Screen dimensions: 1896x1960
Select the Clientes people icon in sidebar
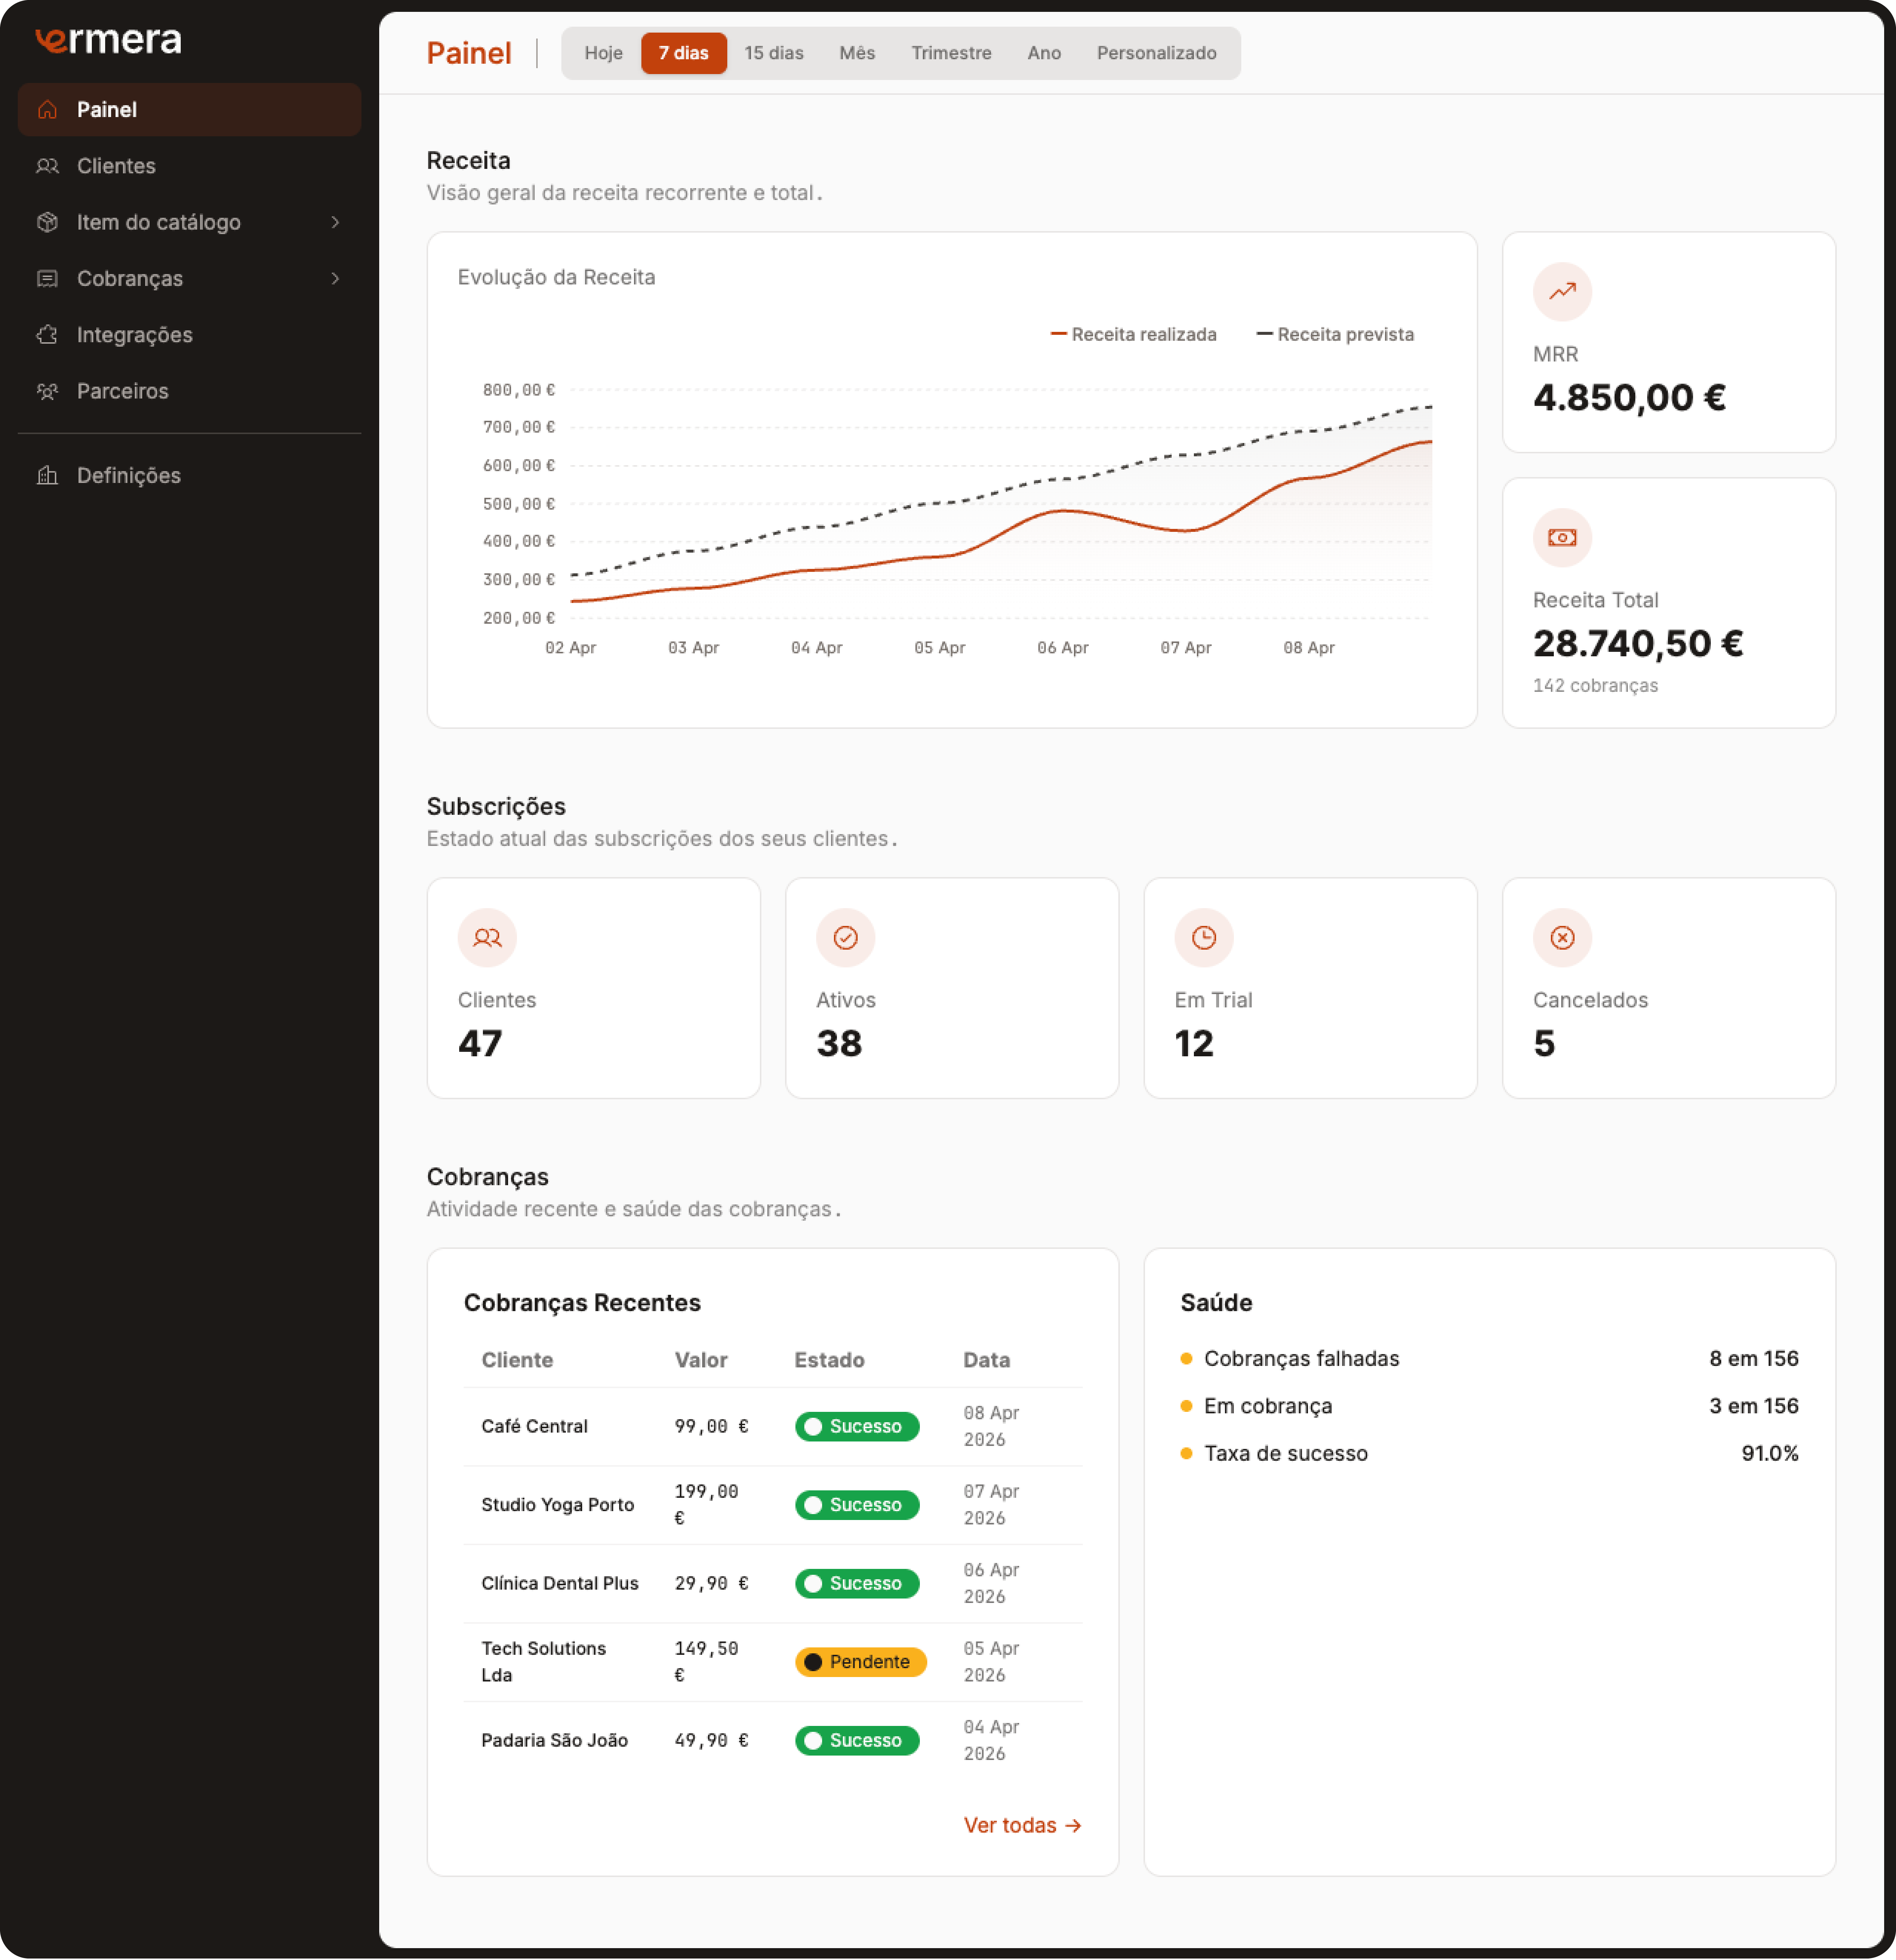tap(47, 166)
